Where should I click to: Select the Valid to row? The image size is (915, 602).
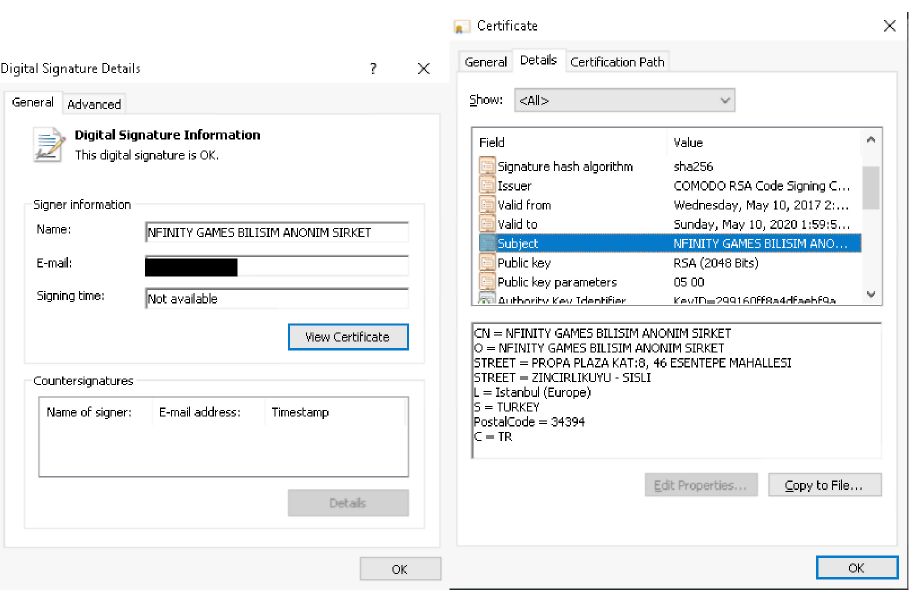669,224
